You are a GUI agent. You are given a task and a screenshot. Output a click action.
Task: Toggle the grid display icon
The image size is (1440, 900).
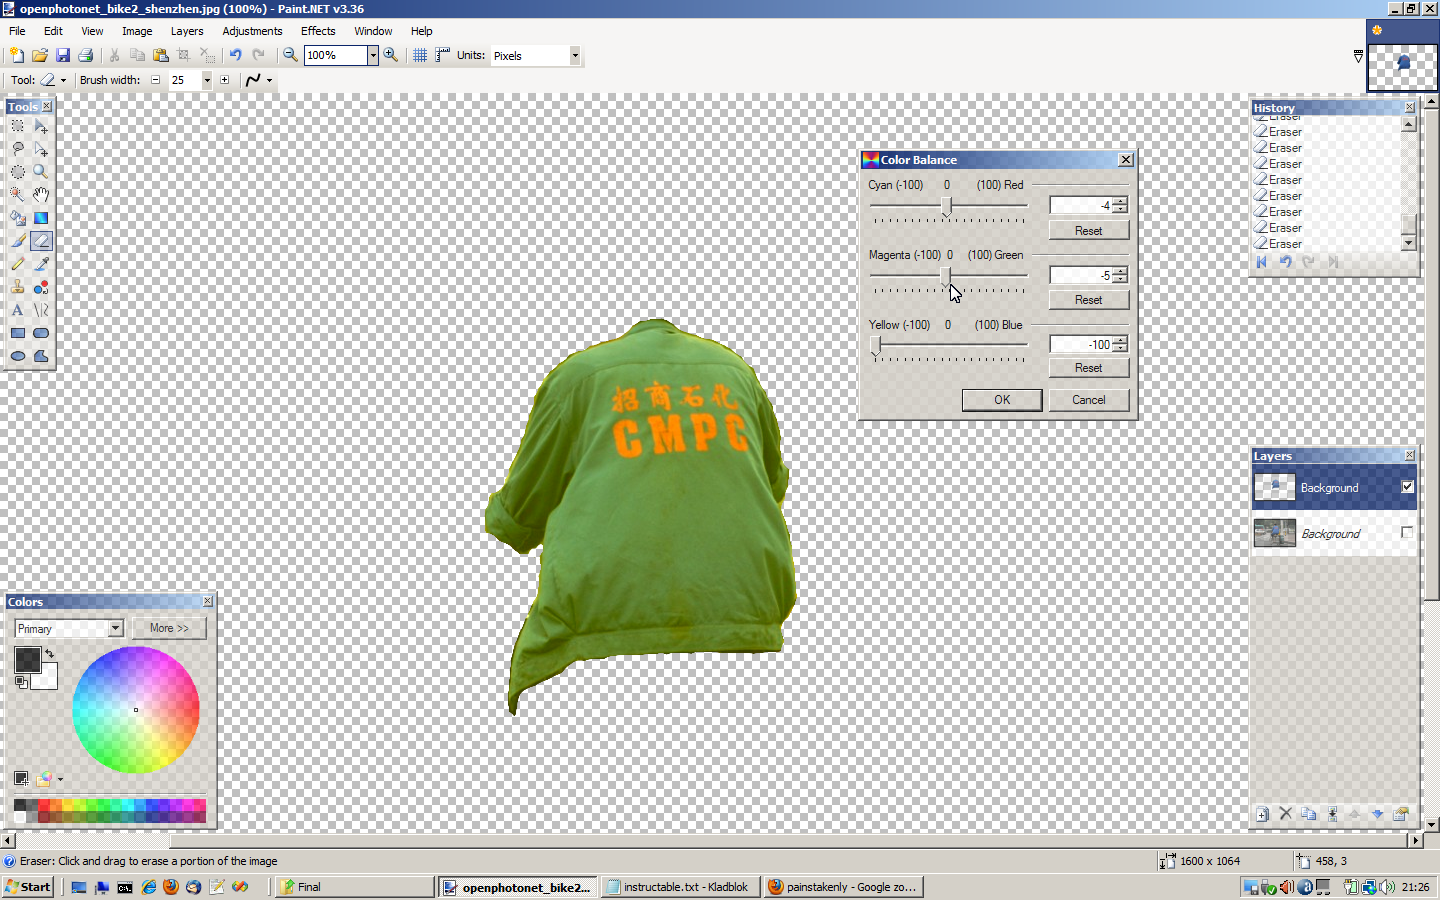[419, 55]
